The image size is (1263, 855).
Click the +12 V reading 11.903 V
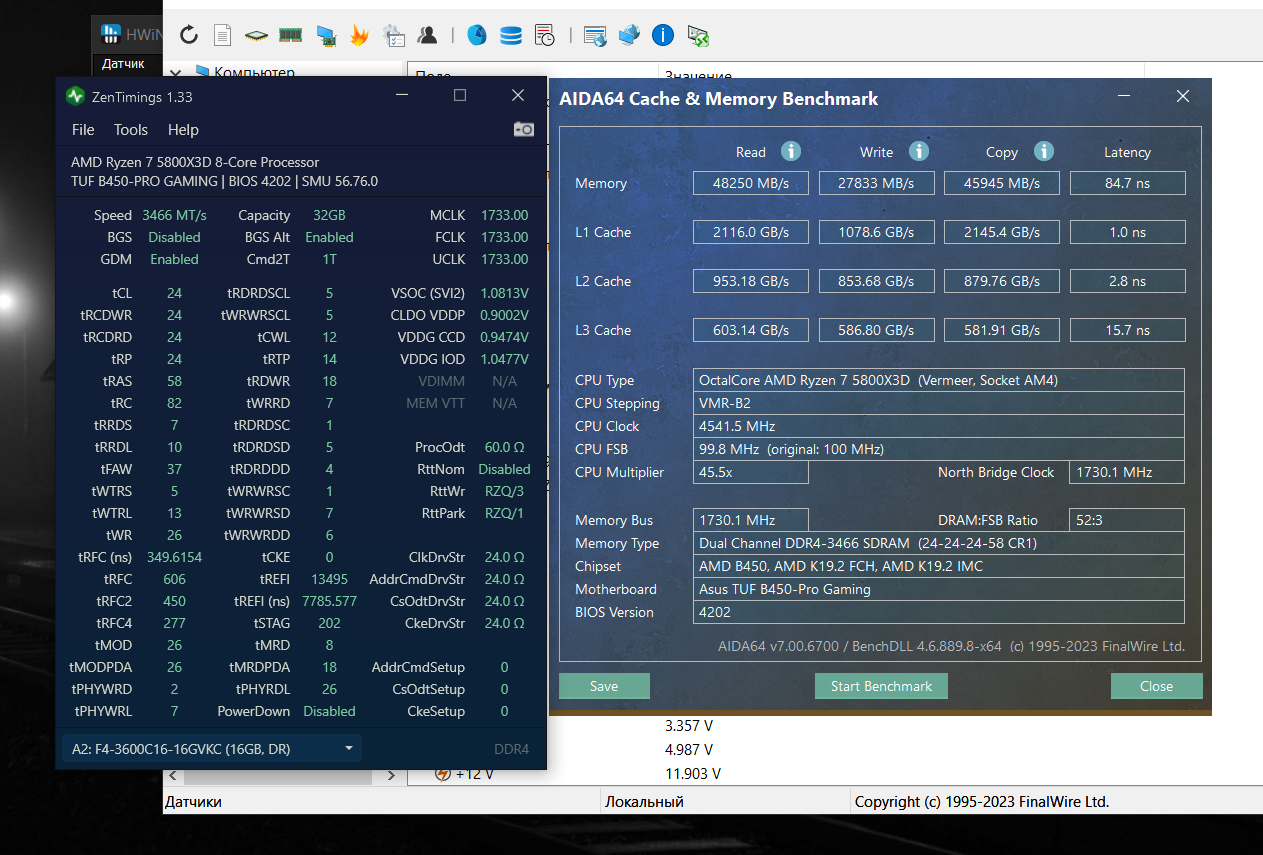(x=693, y=774)
